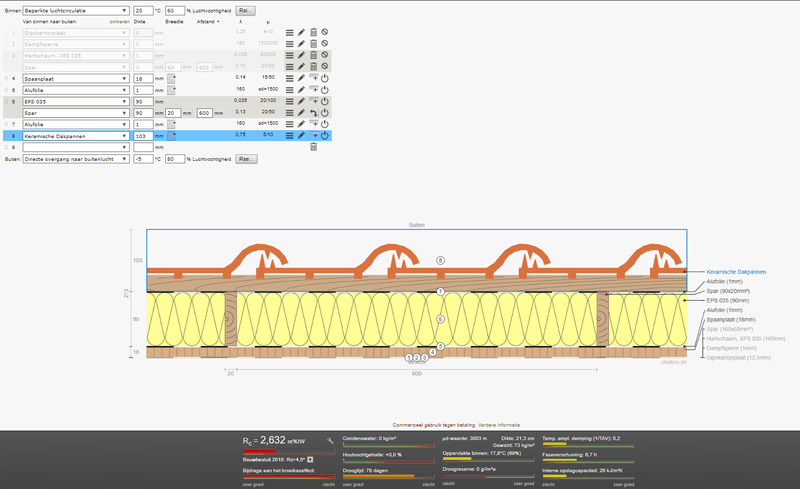800x489 pixels.
Task: Expand the EPS 035 material dropdown
Action: tap(75, 101)
